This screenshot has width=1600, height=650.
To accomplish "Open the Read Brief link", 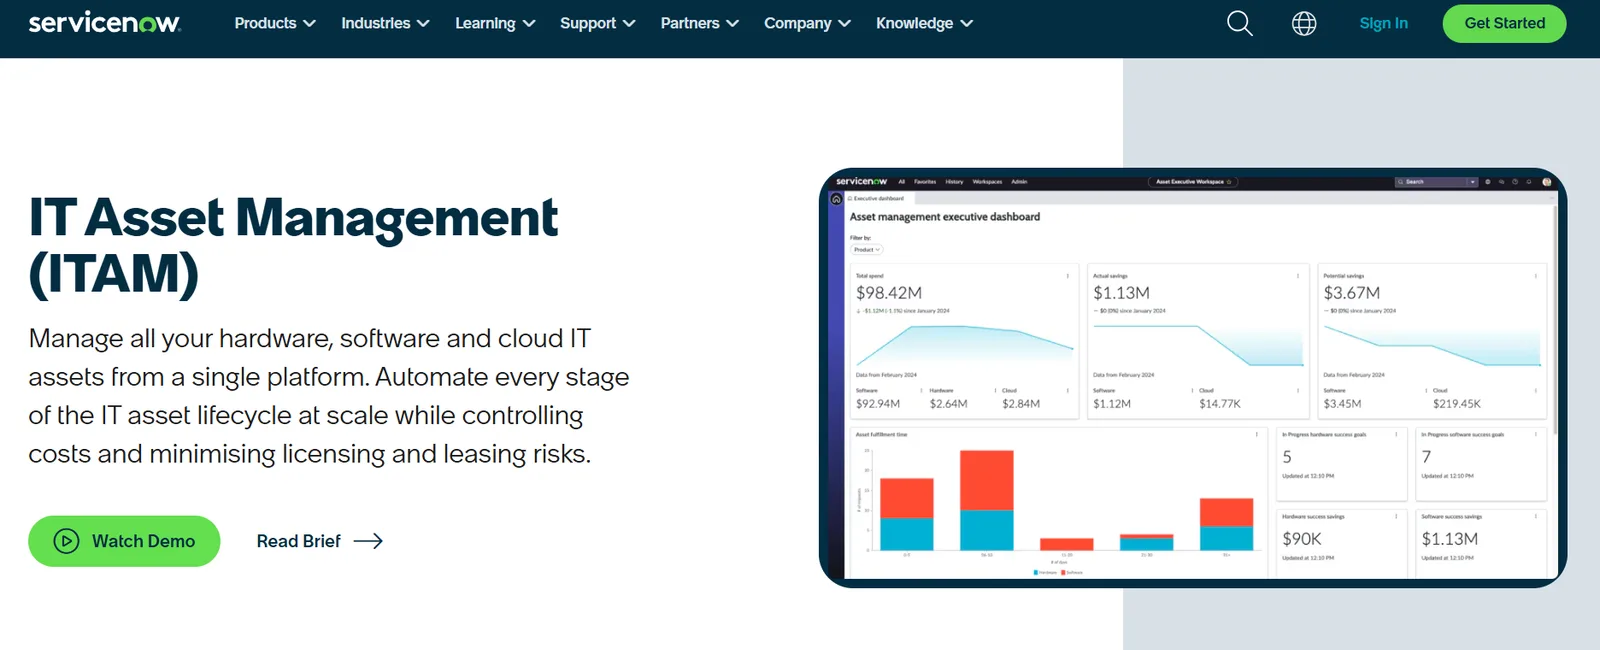I will pyautogui.click(x=320, y=541).
